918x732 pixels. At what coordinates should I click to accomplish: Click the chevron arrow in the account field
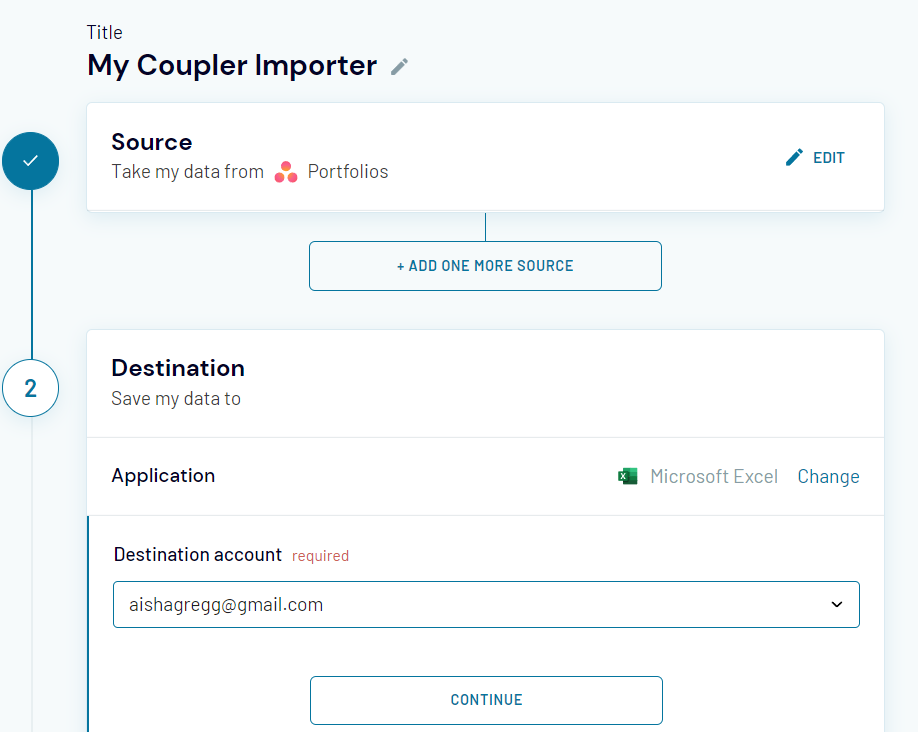838,604
